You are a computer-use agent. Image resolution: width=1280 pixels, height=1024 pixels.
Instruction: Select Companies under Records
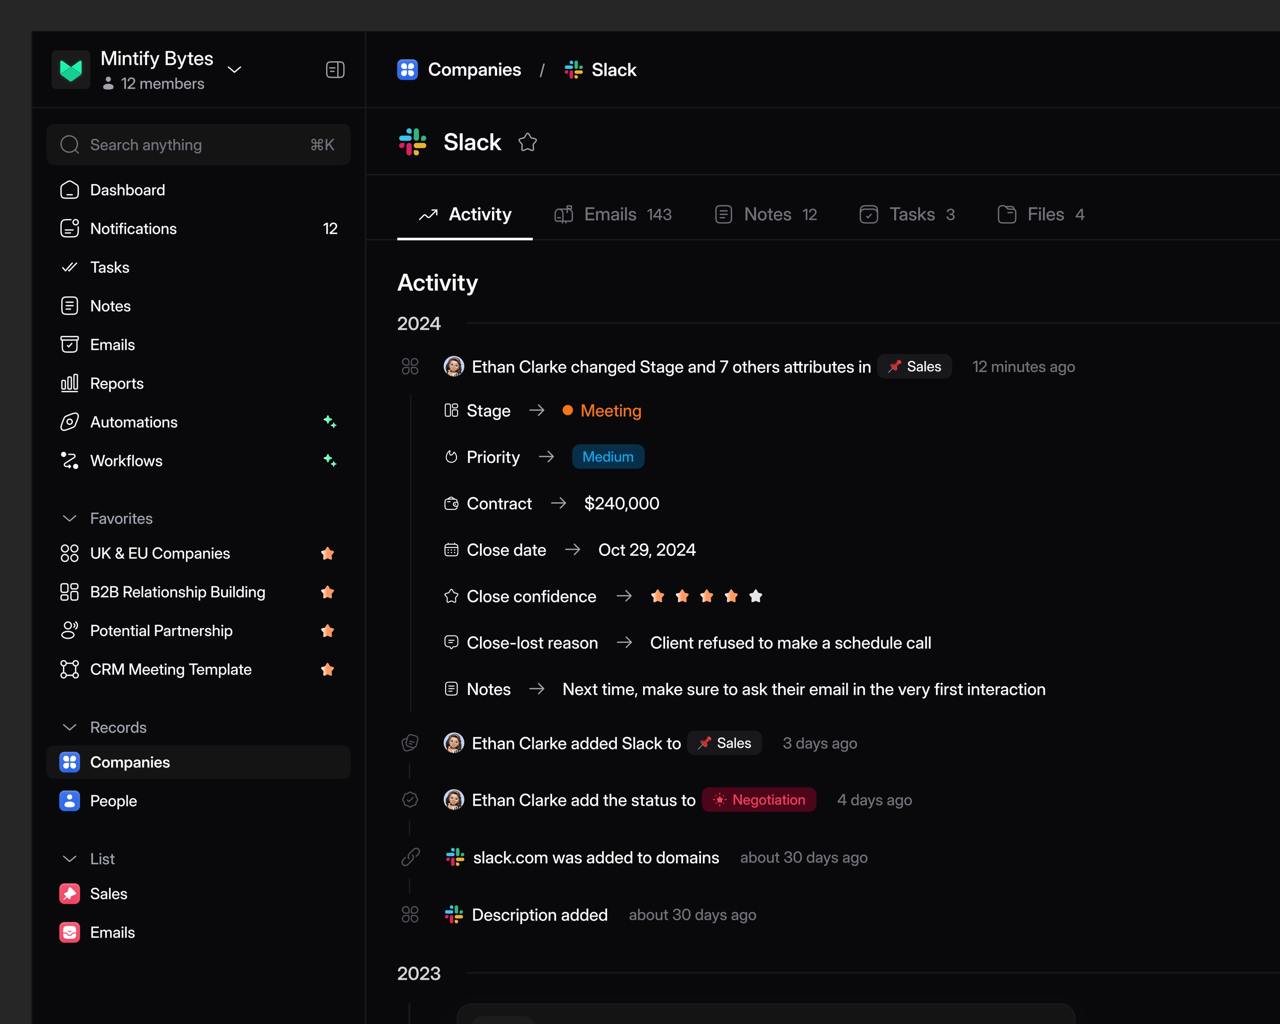point(198,762)
